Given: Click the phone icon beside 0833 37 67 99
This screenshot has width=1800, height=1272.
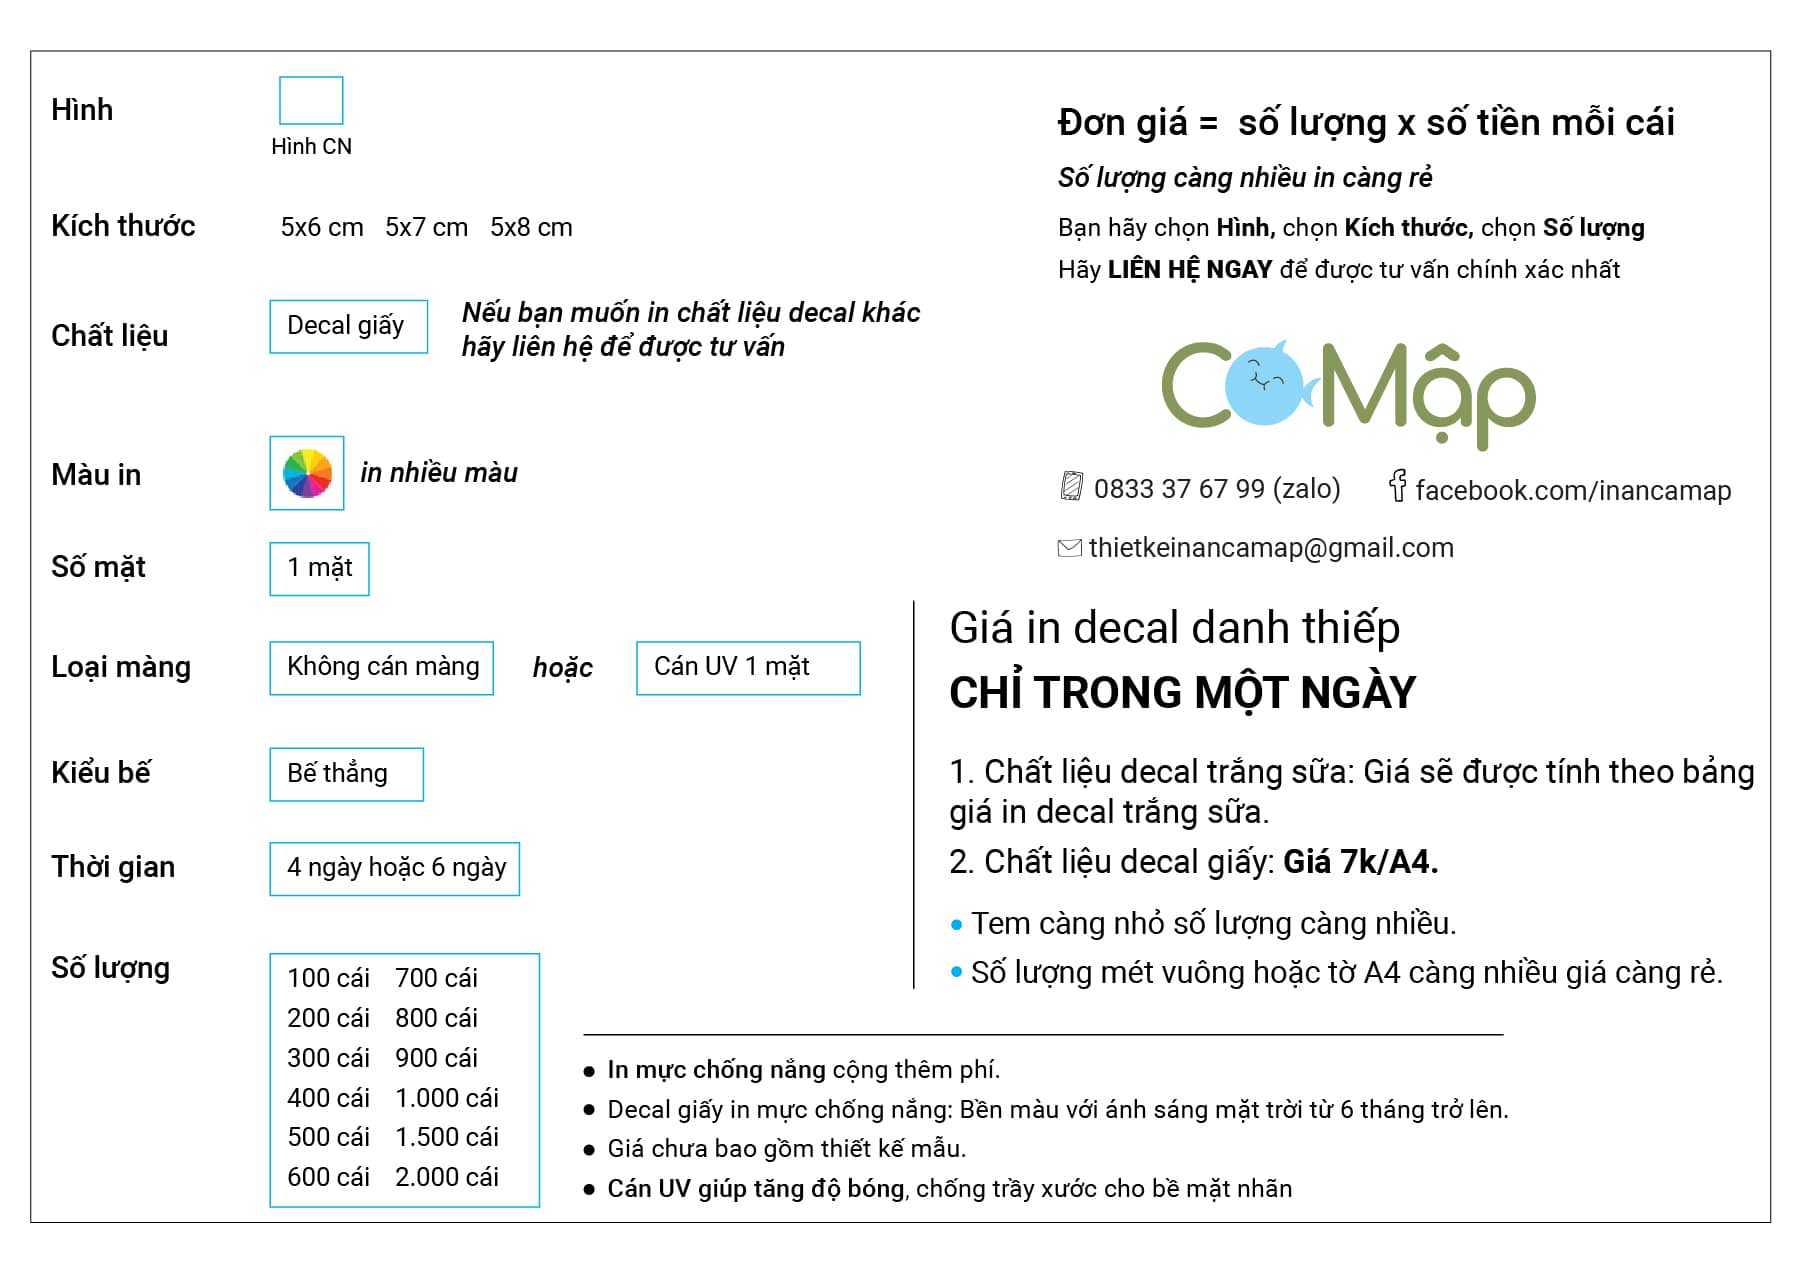Looking at the screenshot, I should pos(1071,487).
